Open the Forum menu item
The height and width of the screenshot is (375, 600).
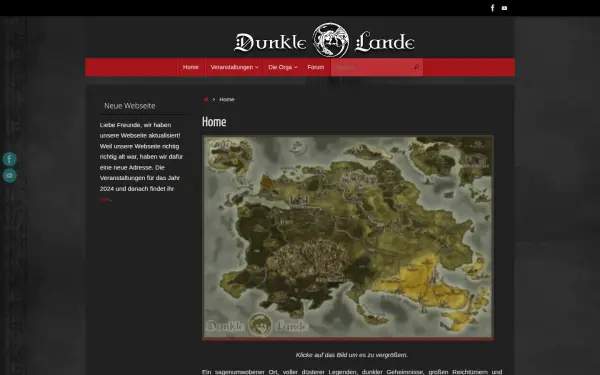tap(316, 67)
